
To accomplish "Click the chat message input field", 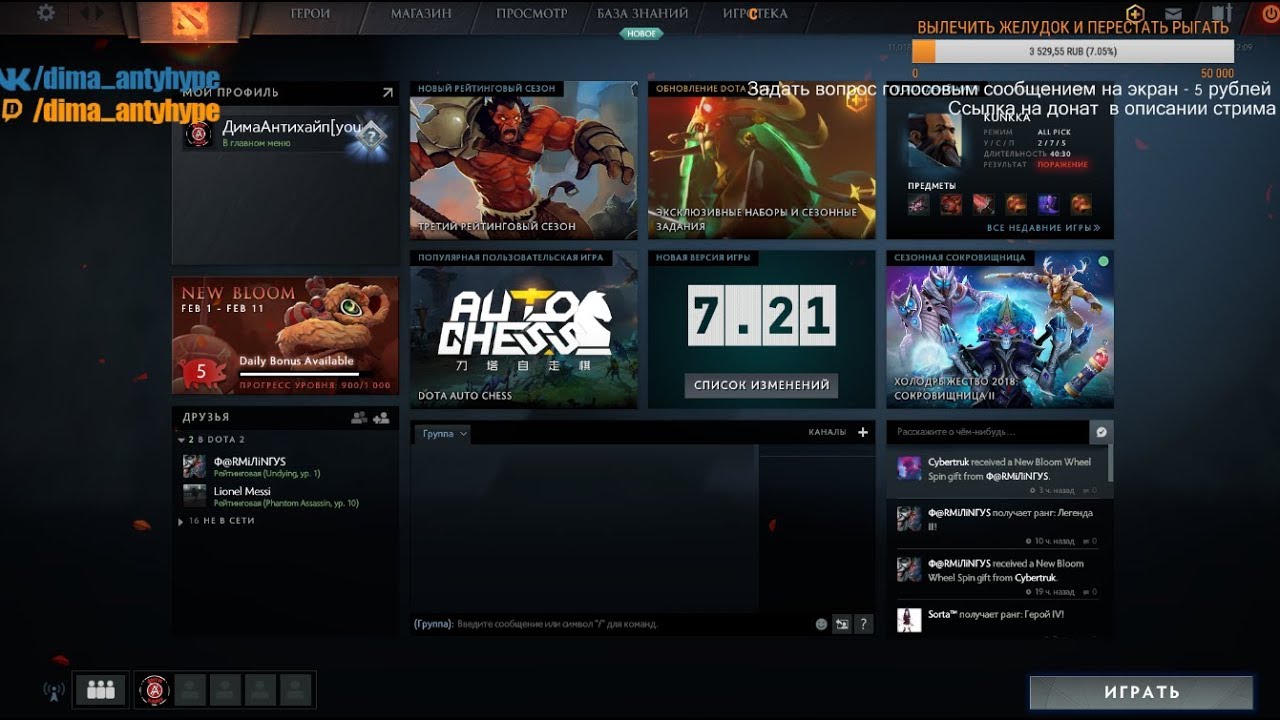I will click(x=611, y=624).
